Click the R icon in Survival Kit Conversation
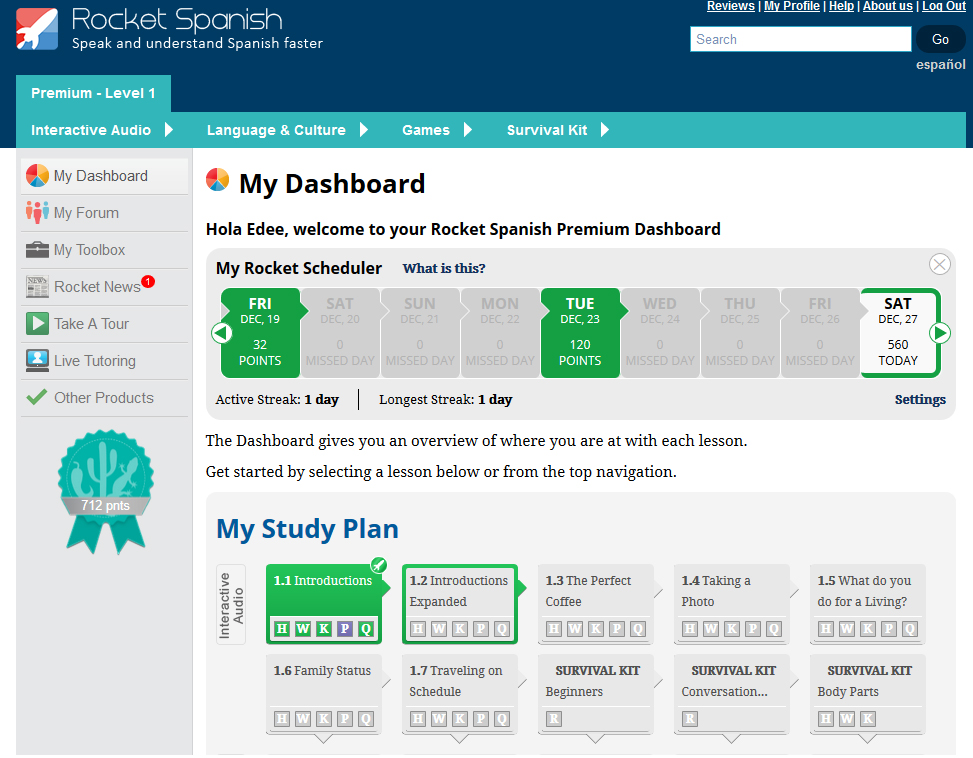Image resolution: width=973 pixels, height=758 pixels. pyautogui.click(x=690, y=719)
